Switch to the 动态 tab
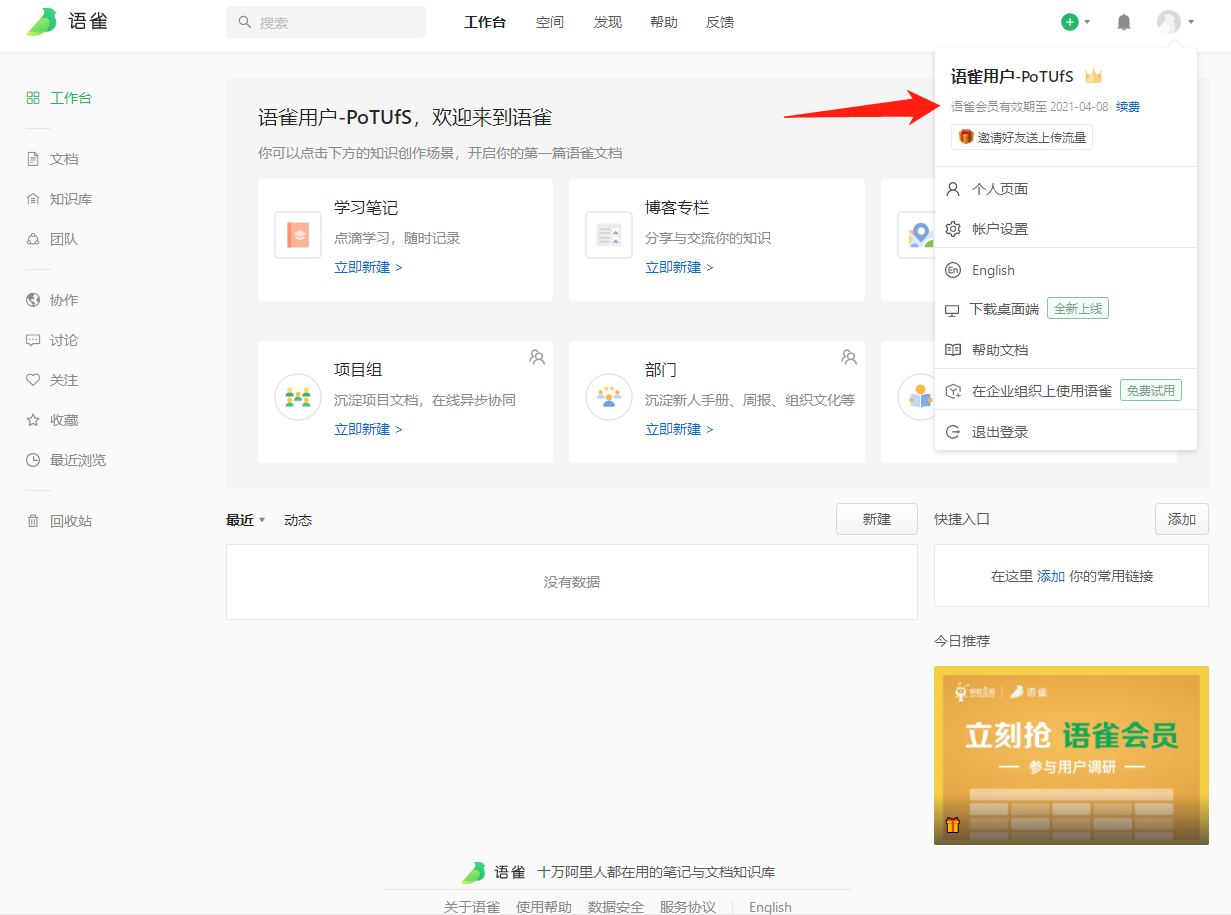The width and height of the screenshot is (1231, 915). click(298, 520)
